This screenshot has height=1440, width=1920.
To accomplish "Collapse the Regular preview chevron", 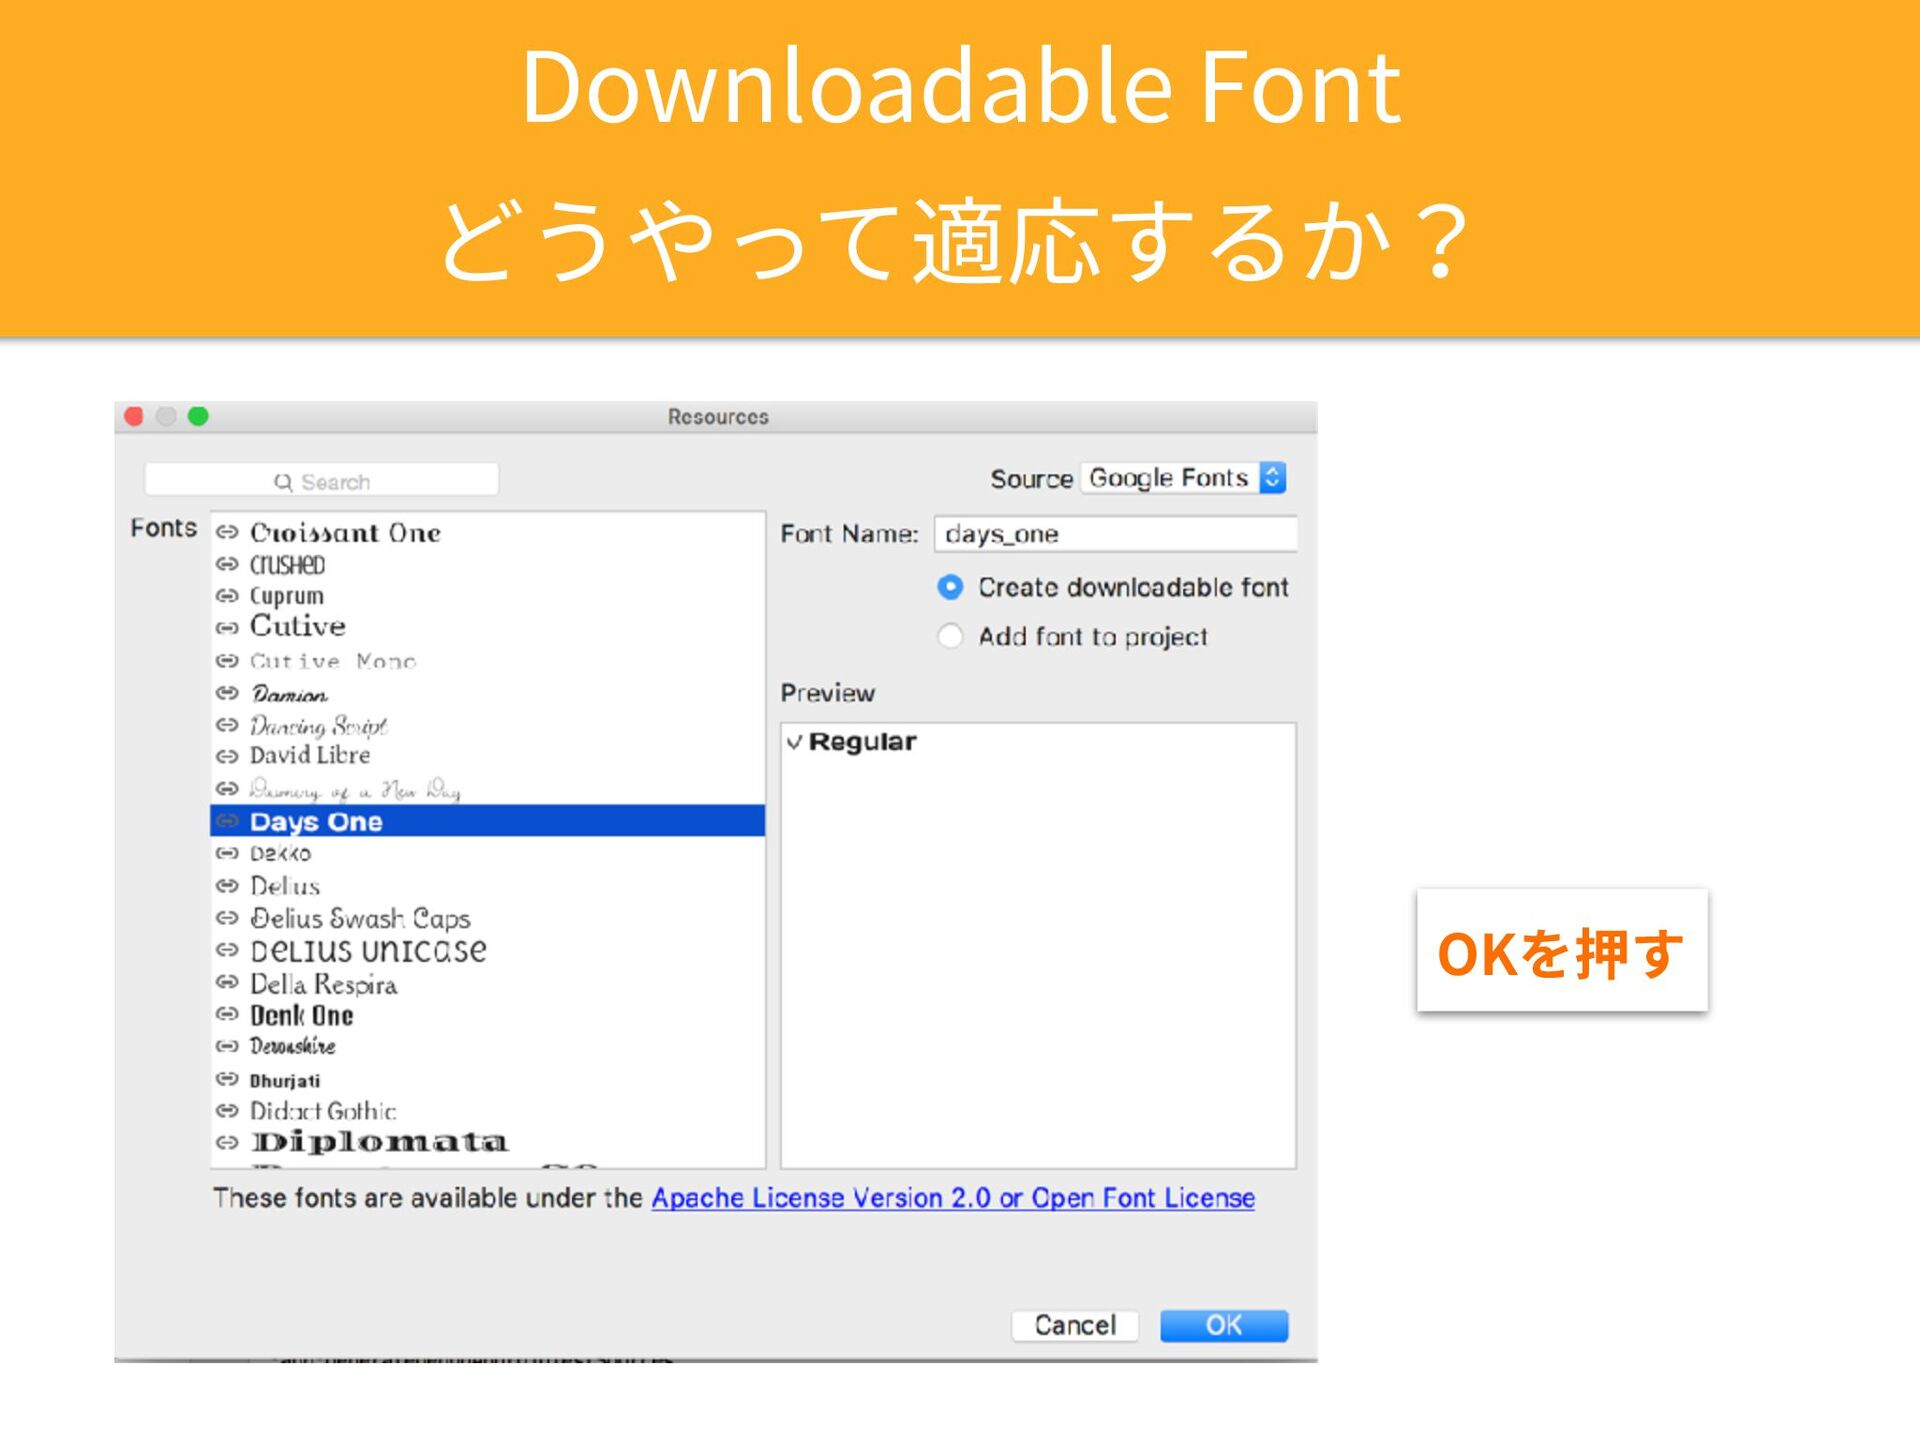I will [794, 742].
